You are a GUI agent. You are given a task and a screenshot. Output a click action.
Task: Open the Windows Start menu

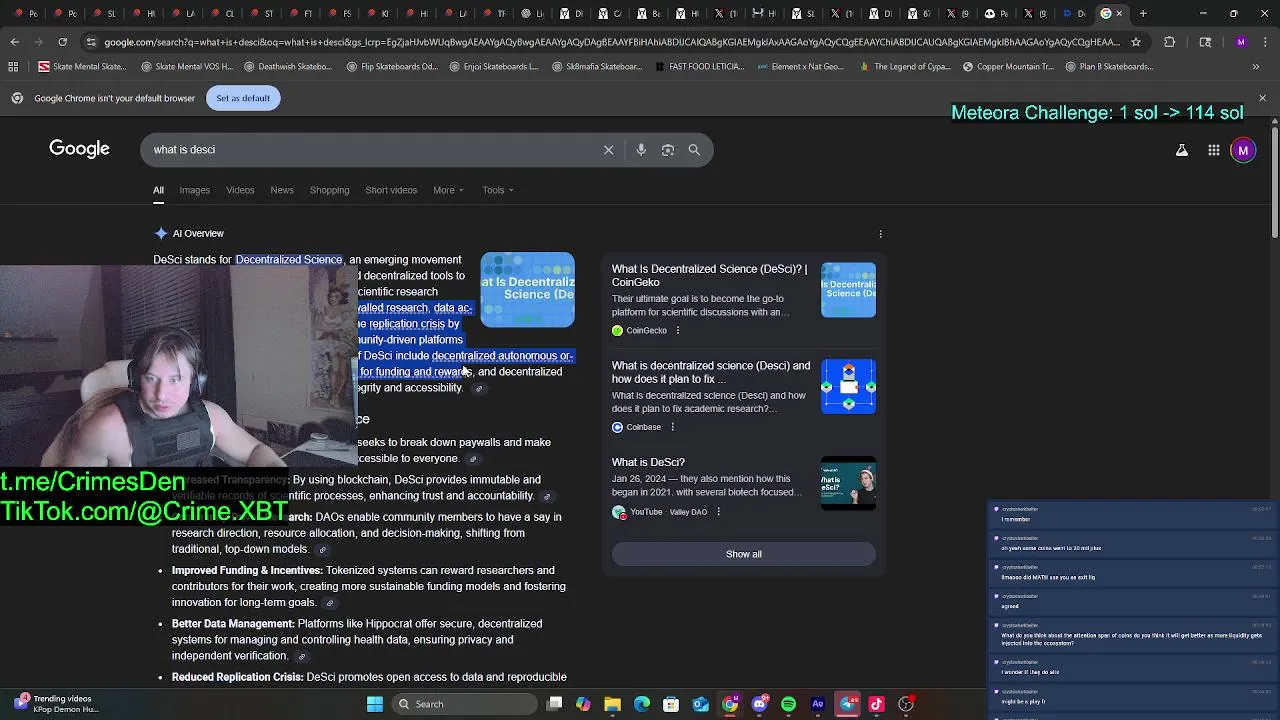(x=375, y=704)
